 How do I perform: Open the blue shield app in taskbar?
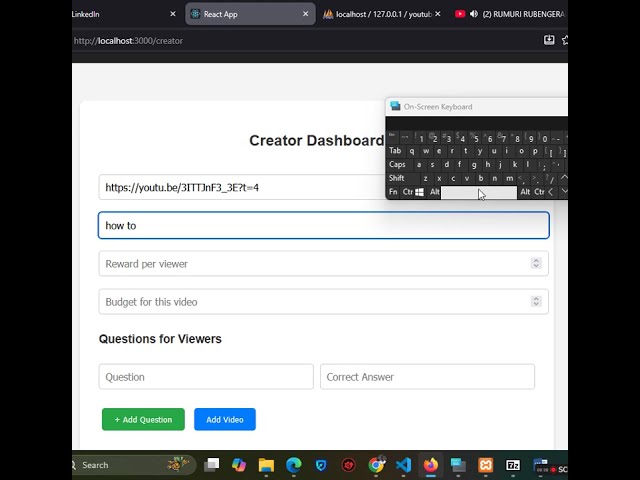[321, 464]
